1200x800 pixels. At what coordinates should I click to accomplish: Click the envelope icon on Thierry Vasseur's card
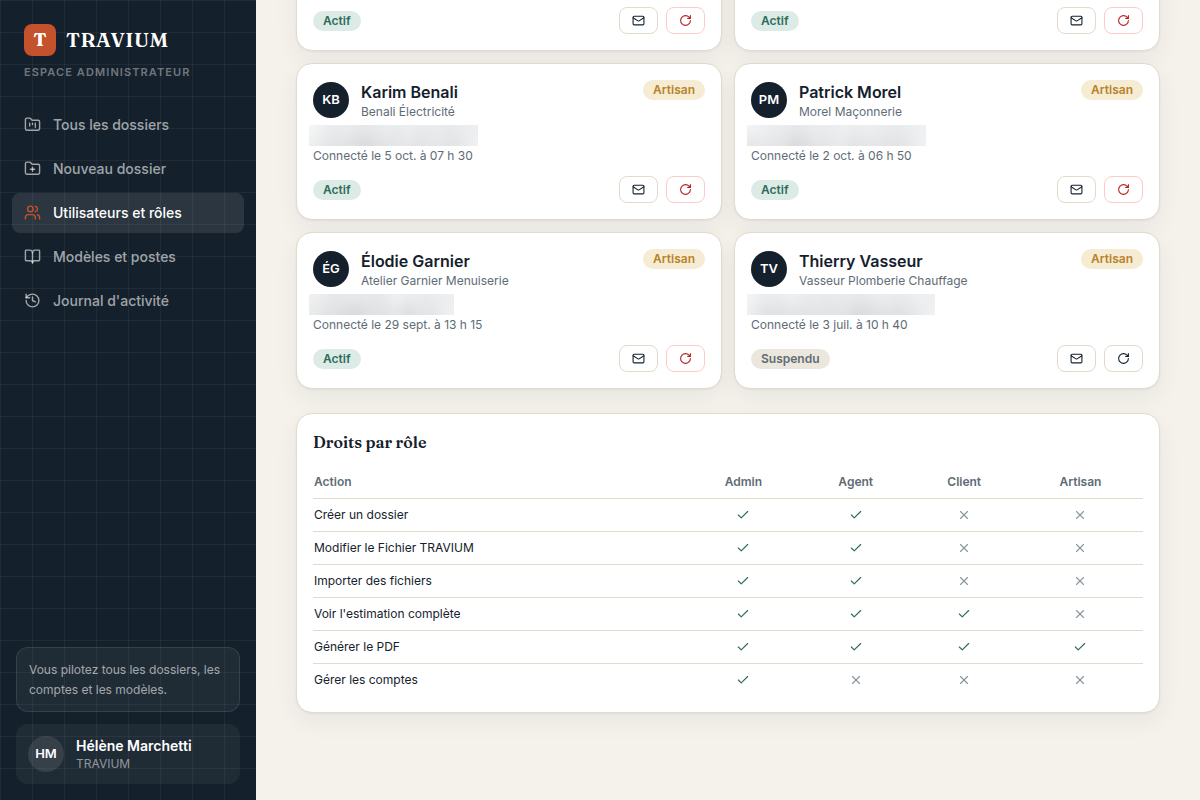pos(1077,358)
